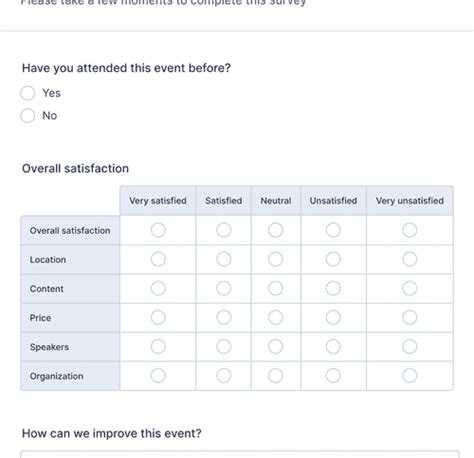Screen dimensions: 474x458
Task: Set Price rating to Satisfied
Action: click(224, 317)
